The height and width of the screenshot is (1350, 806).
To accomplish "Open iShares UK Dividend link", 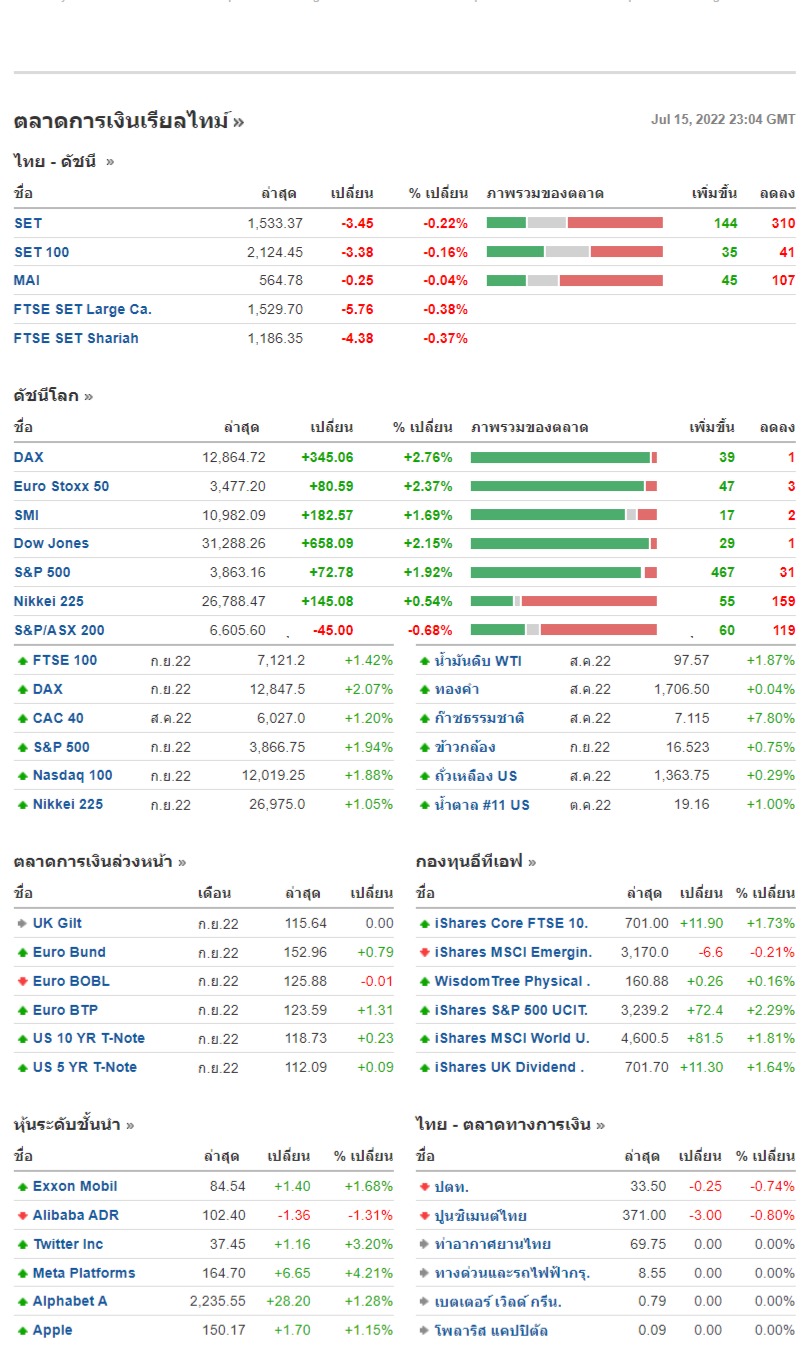I will point(509,1067).
